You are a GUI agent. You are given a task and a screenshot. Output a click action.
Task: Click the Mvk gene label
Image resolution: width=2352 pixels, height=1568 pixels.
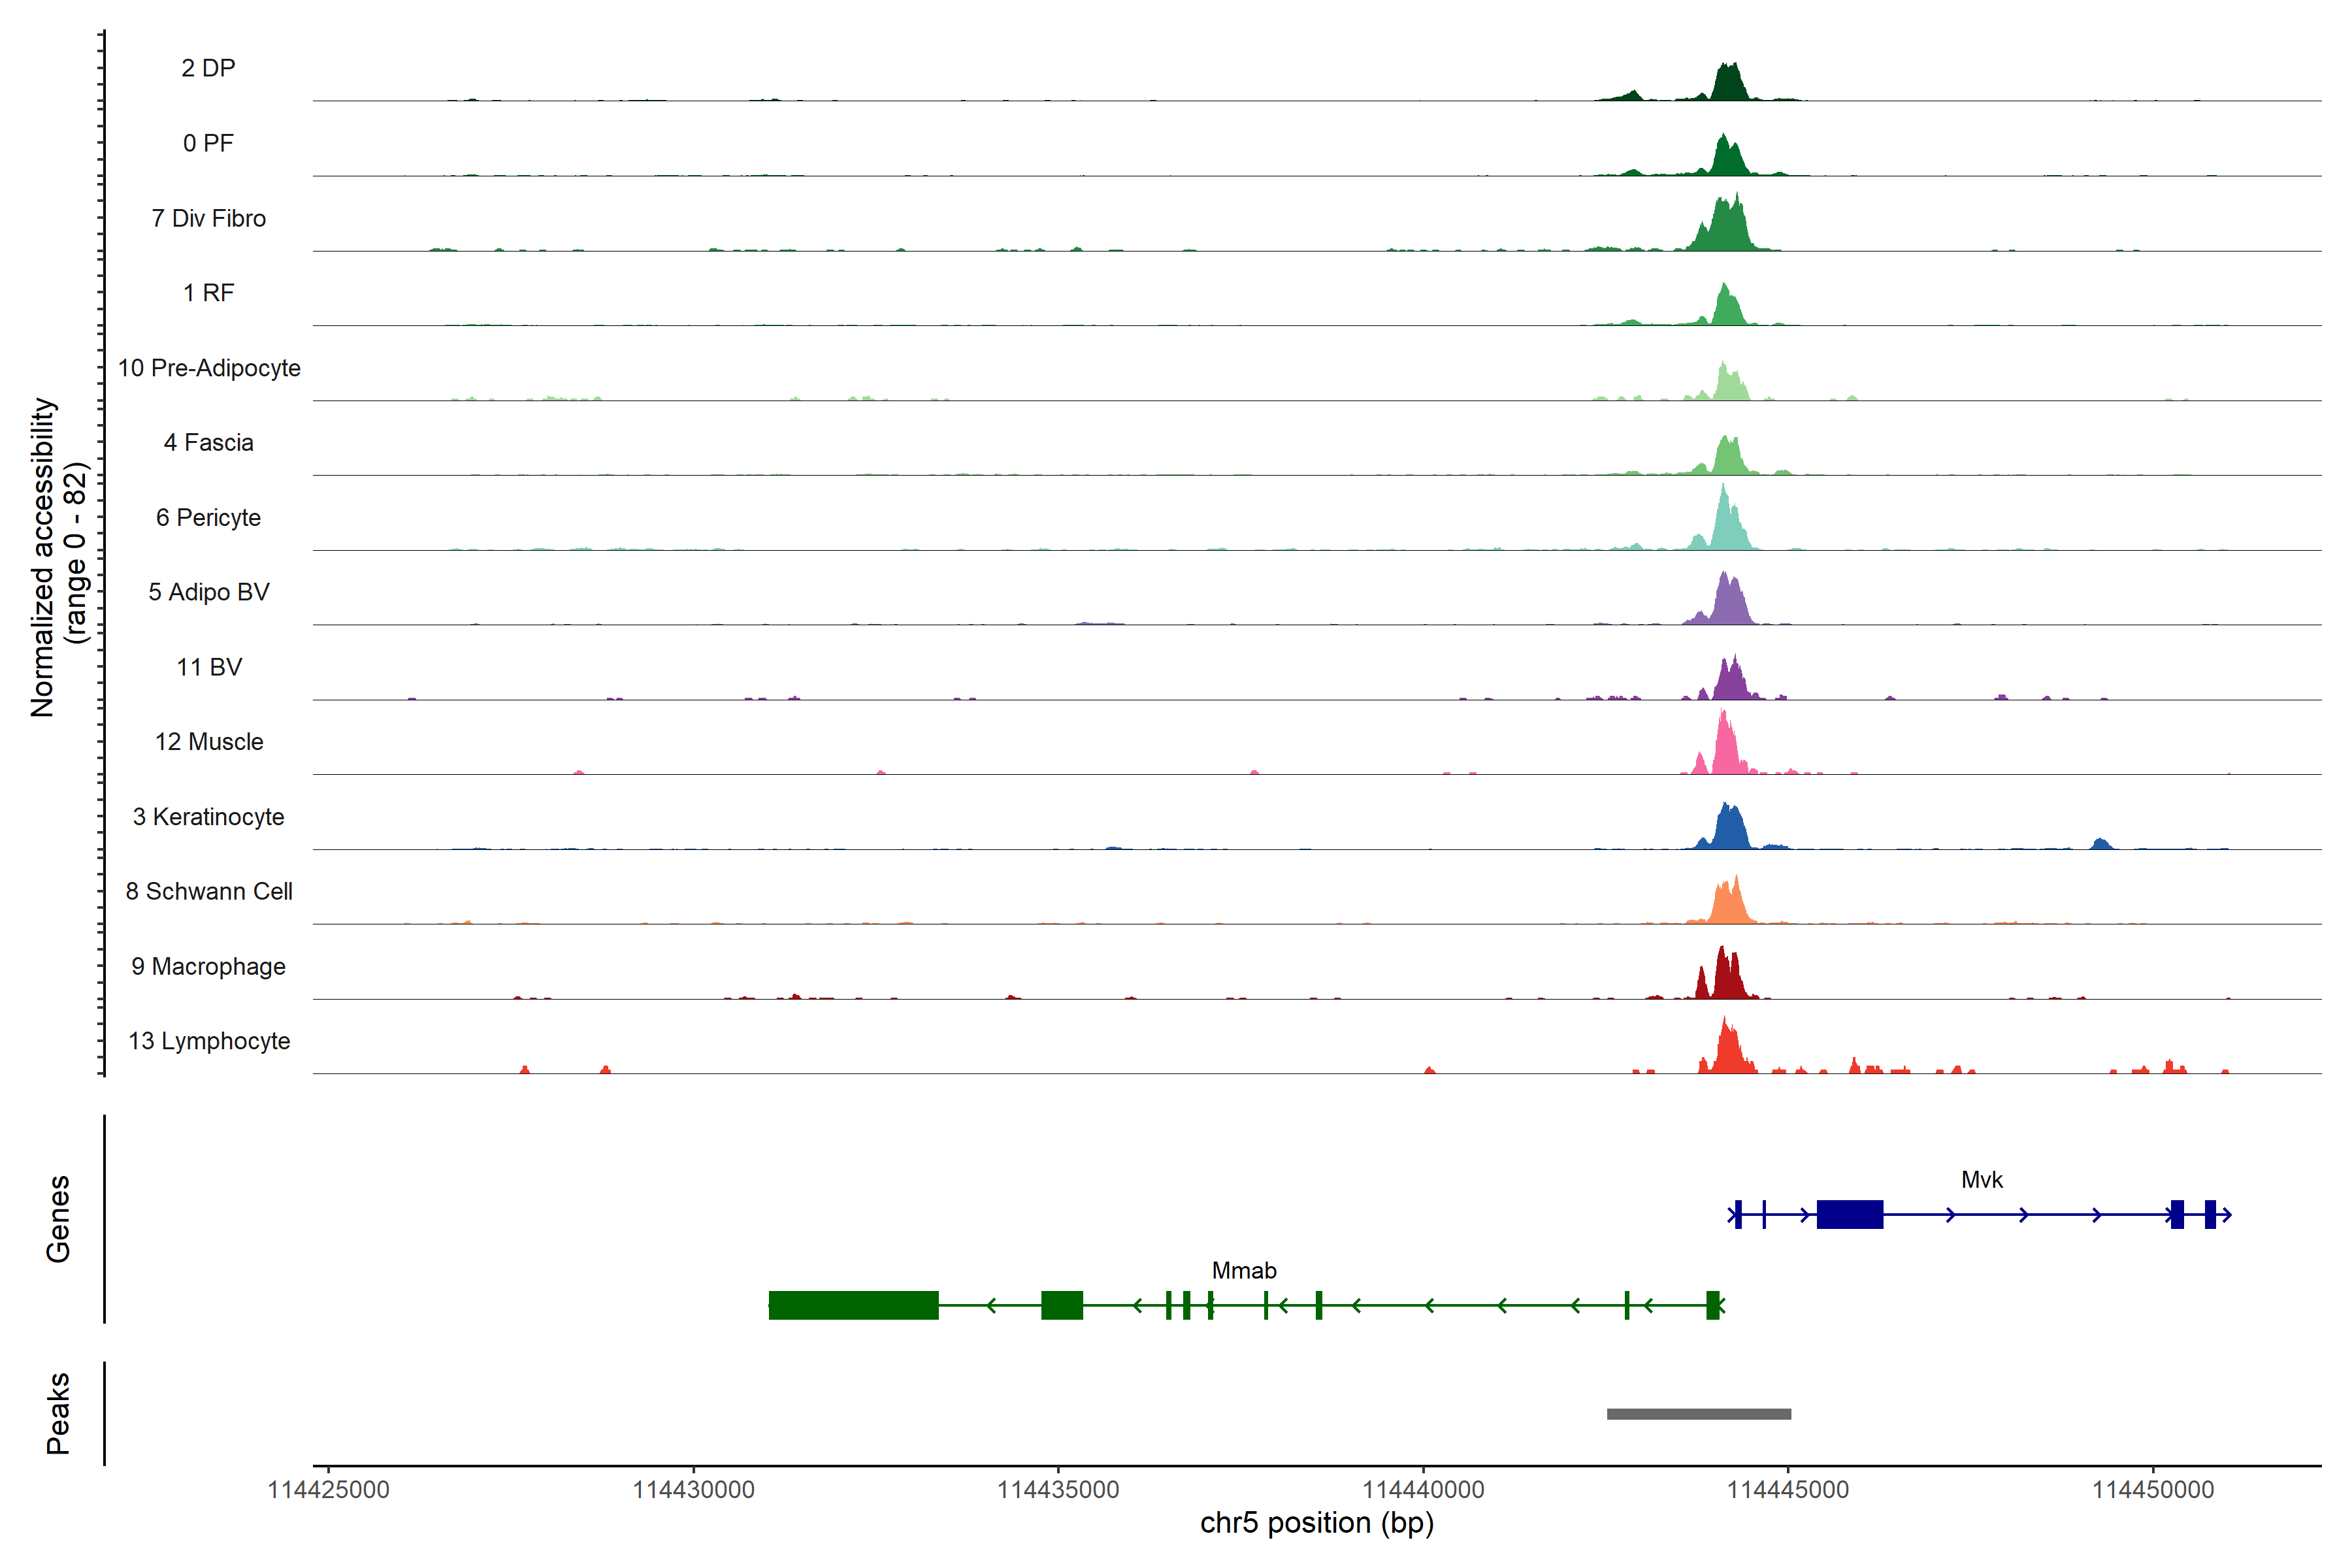click(x=1981, y=1180)
